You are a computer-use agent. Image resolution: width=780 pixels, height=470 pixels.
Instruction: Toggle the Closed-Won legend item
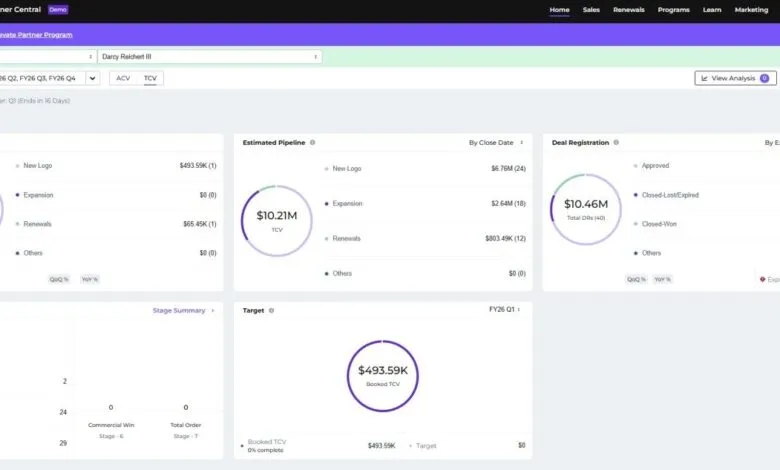tap(655, 224)
